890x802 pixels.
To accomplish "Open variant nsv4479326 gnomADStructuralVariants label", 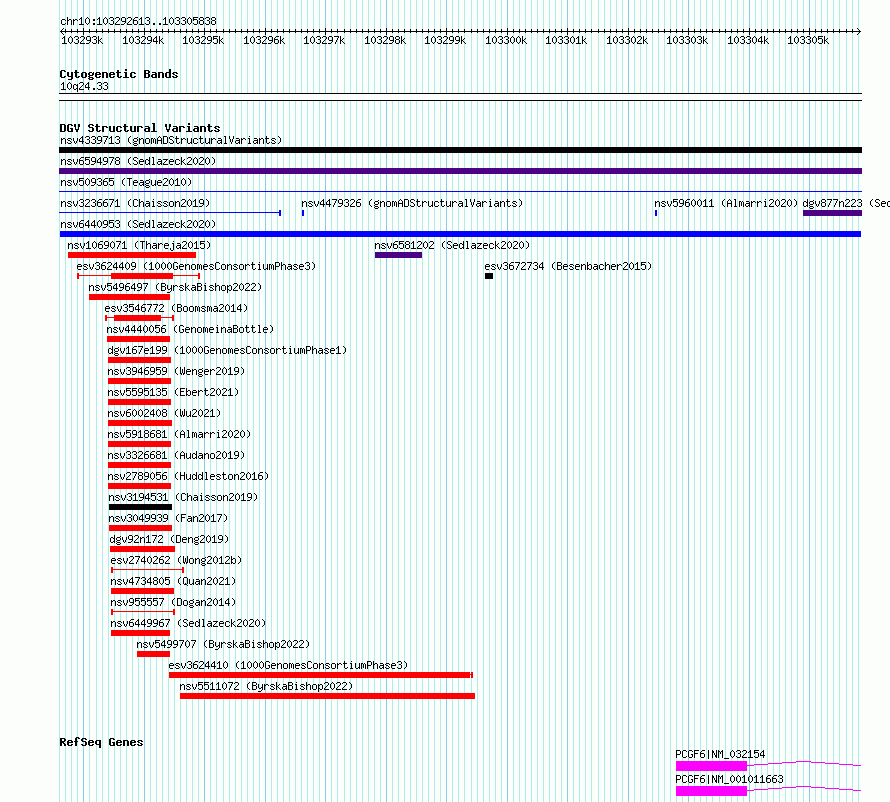I will click(x=412, y=203).
